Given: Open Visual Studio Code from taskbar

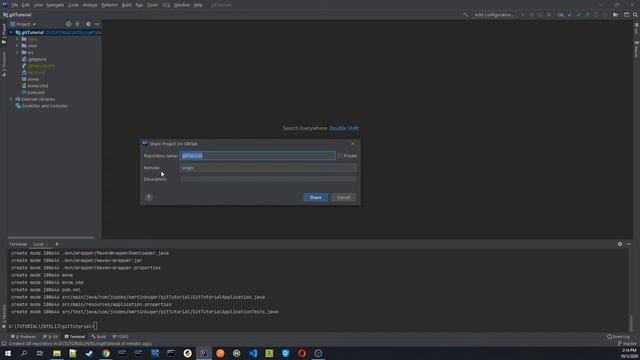Looking at the screenshot, I should (x=253, y=353).
